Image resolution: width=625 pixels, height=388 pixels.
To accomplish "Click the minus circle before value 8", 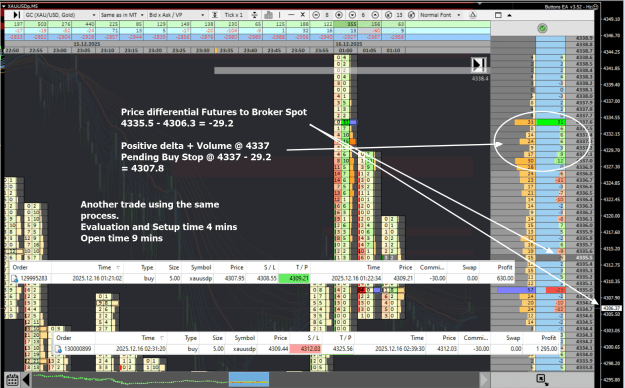I will click(316, 15).
